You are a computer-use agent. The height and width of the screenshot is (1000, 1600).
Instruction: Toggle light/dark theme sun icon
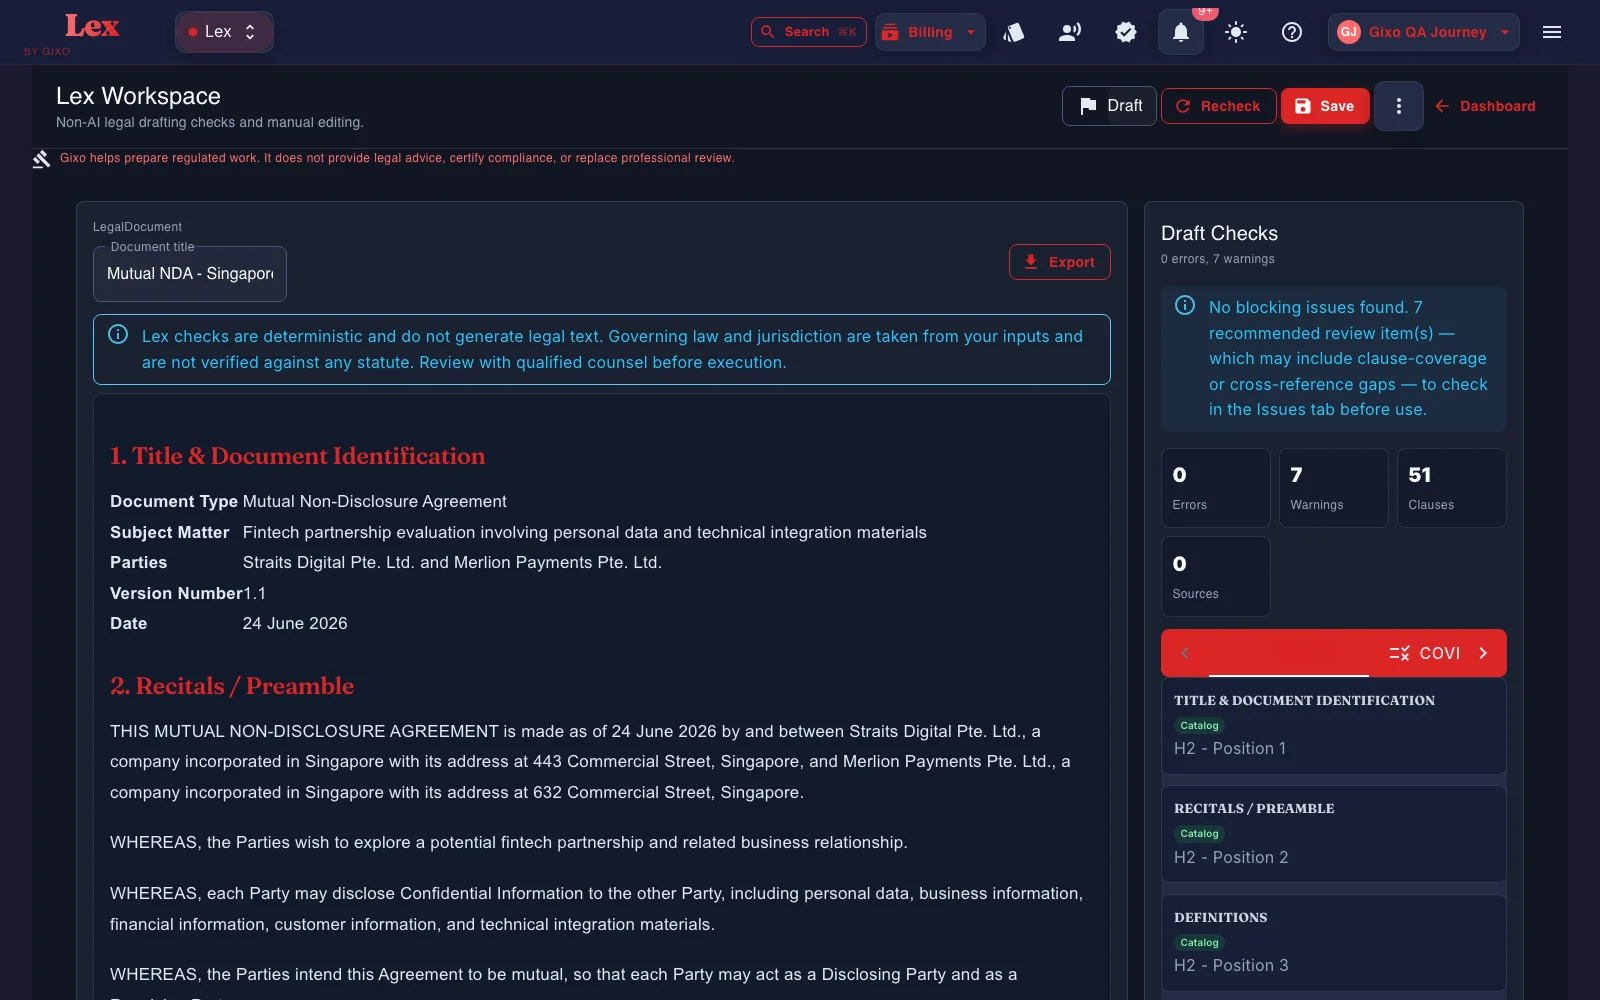point(1236,32)
